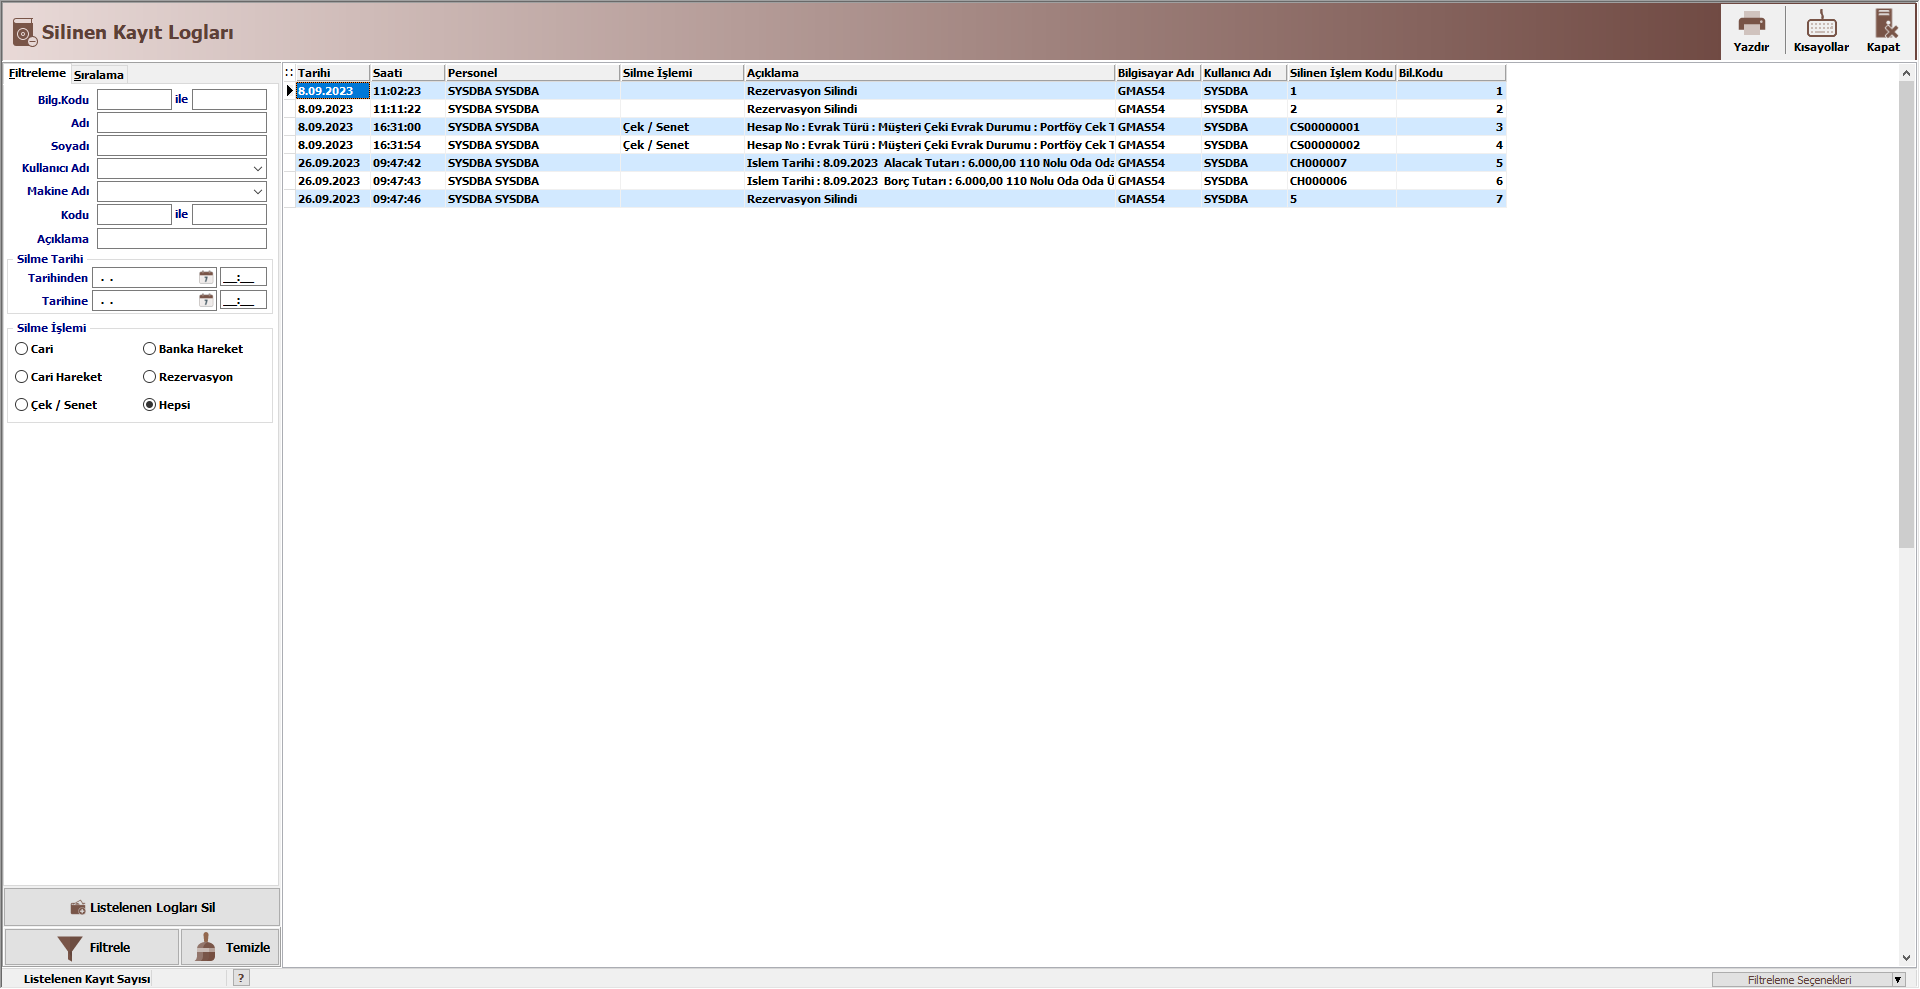The width and height of the screenshot is (1920, 989).
Task: Click the first Kodu input field
Action: pos(134,215)
